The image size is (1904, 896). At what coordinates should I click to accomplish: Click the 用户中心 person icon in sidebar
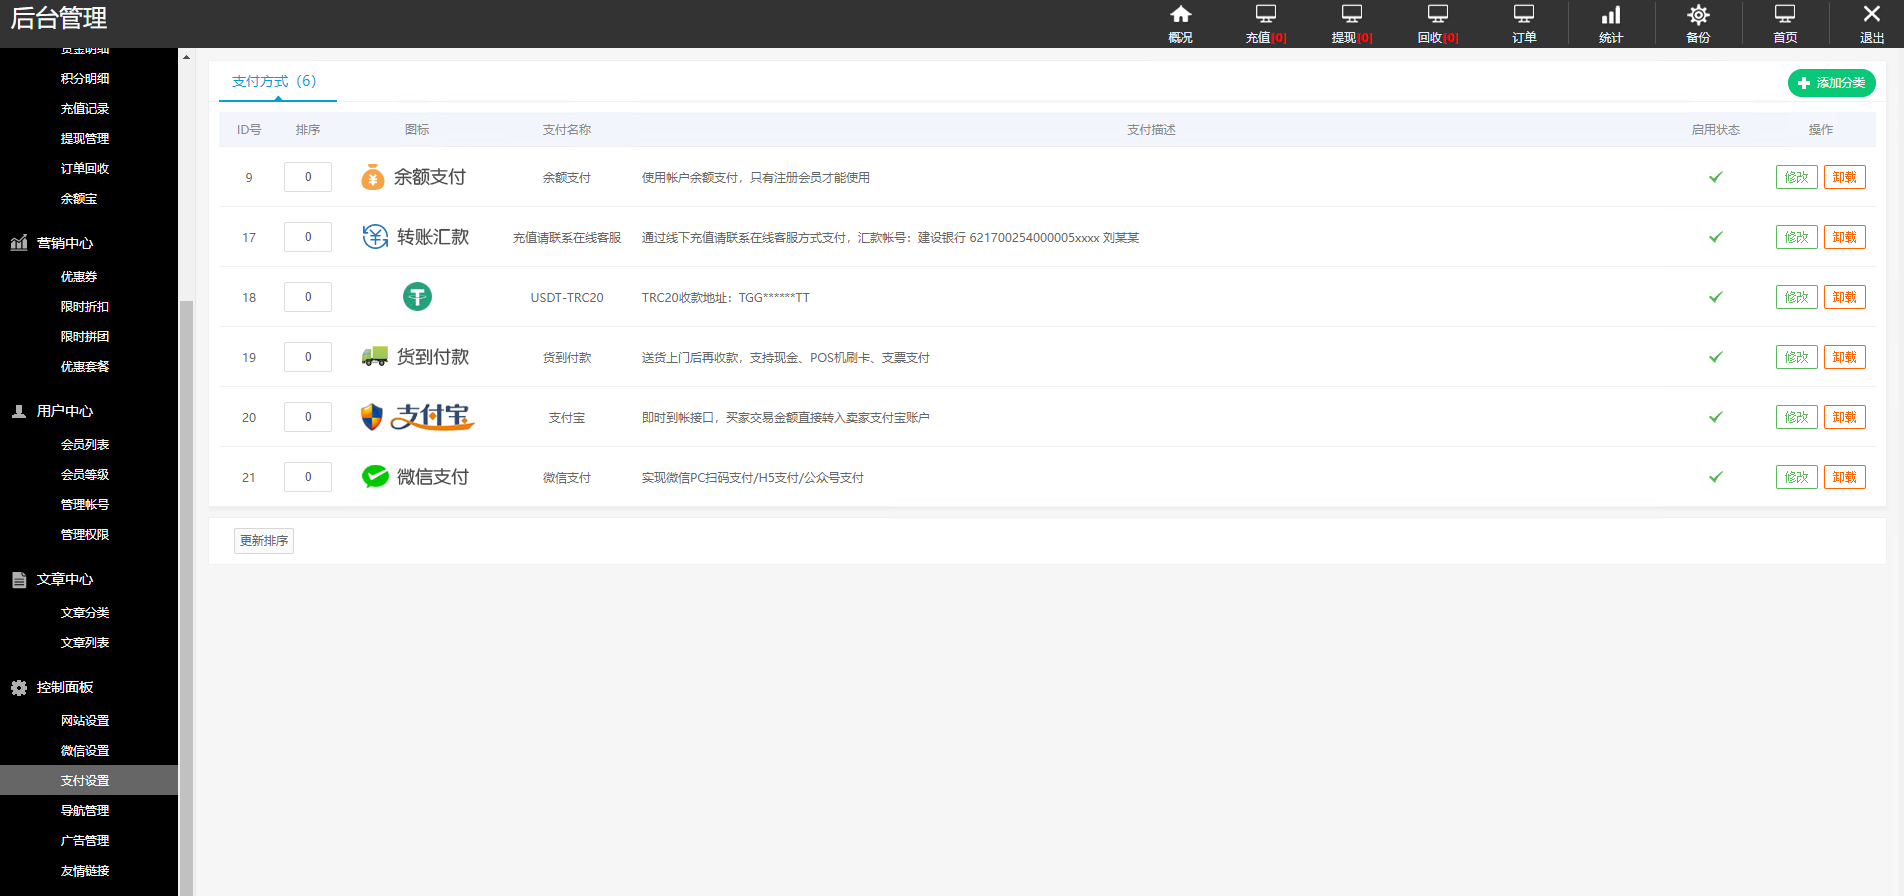(x=19, y=411)
